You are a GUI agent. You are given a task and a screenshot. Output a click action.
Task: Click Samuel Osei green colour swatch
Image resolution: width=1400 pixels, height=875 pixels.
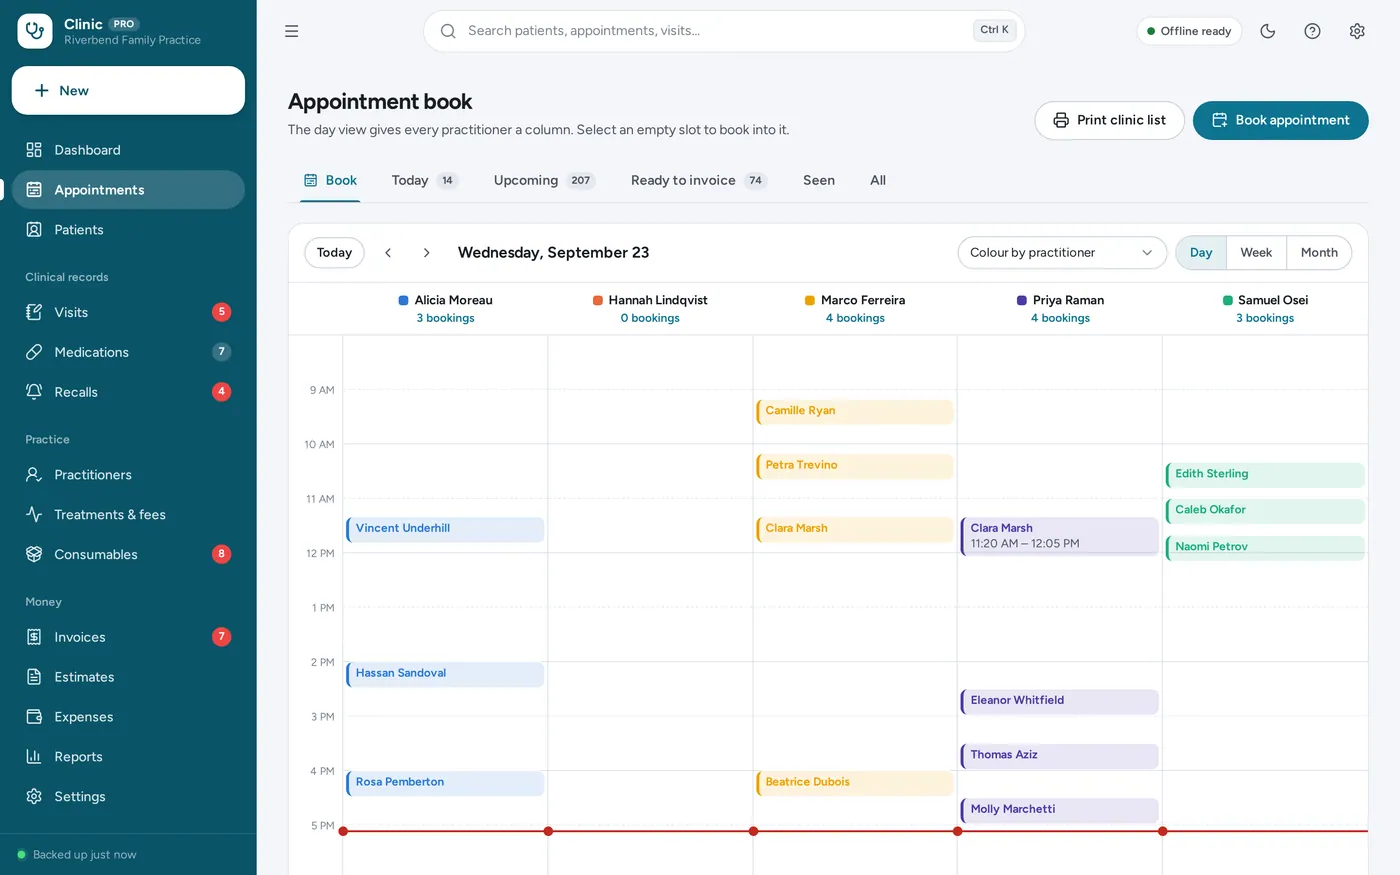pos(1227,300)
